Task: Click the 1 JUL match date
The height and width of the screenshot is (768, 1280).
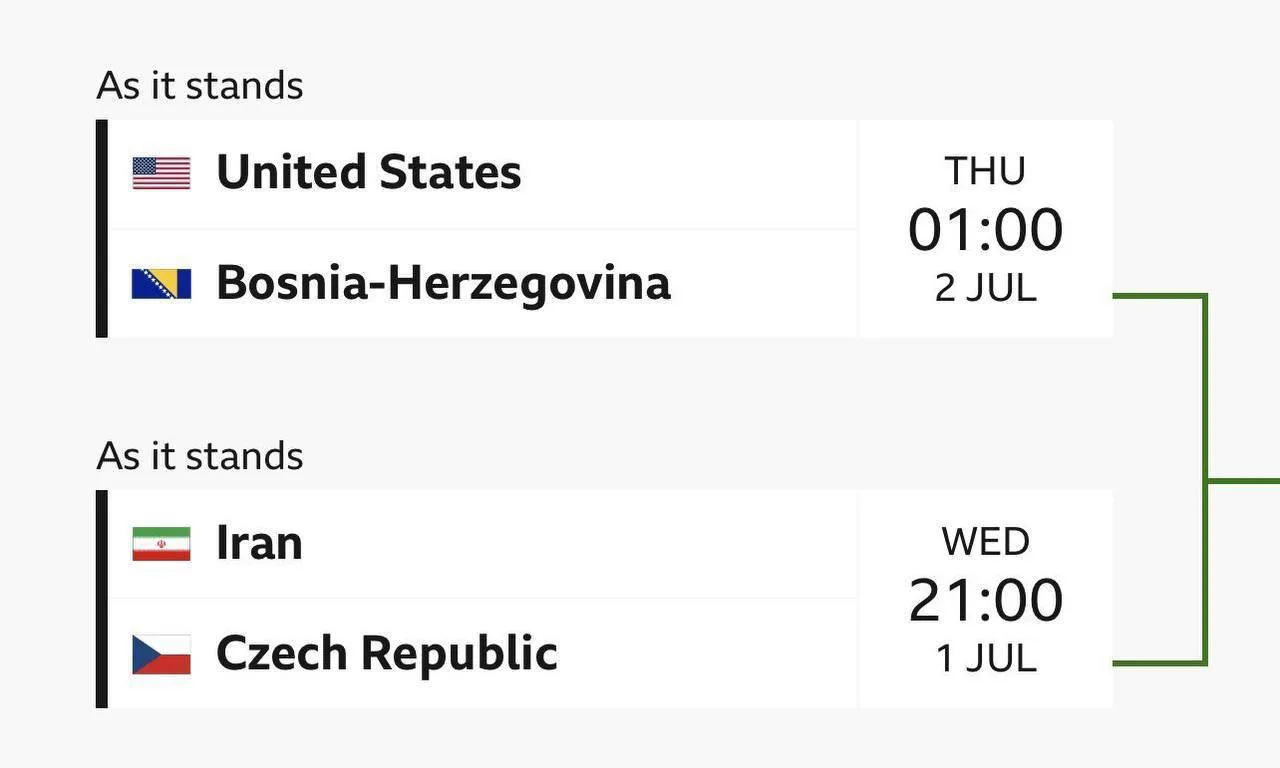Action: pos(985,659)
